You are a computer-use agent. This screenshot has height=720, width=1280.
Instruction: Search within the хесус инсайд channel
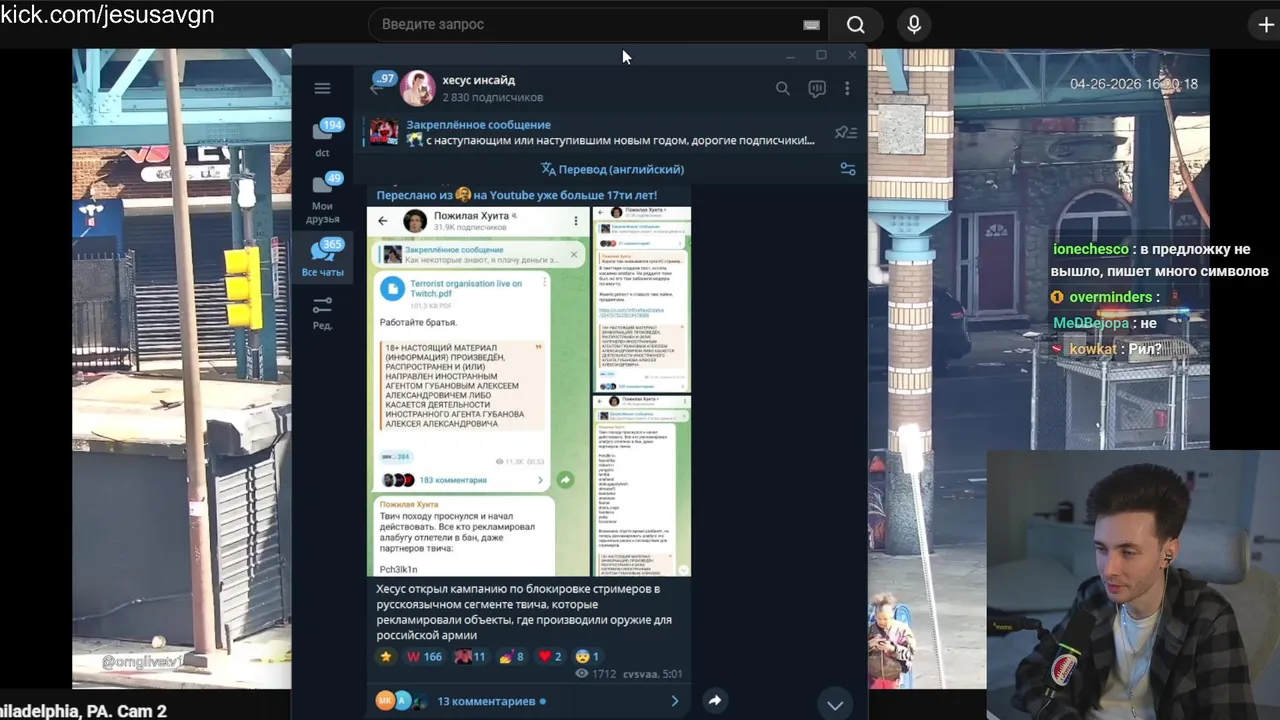(783, 88)
